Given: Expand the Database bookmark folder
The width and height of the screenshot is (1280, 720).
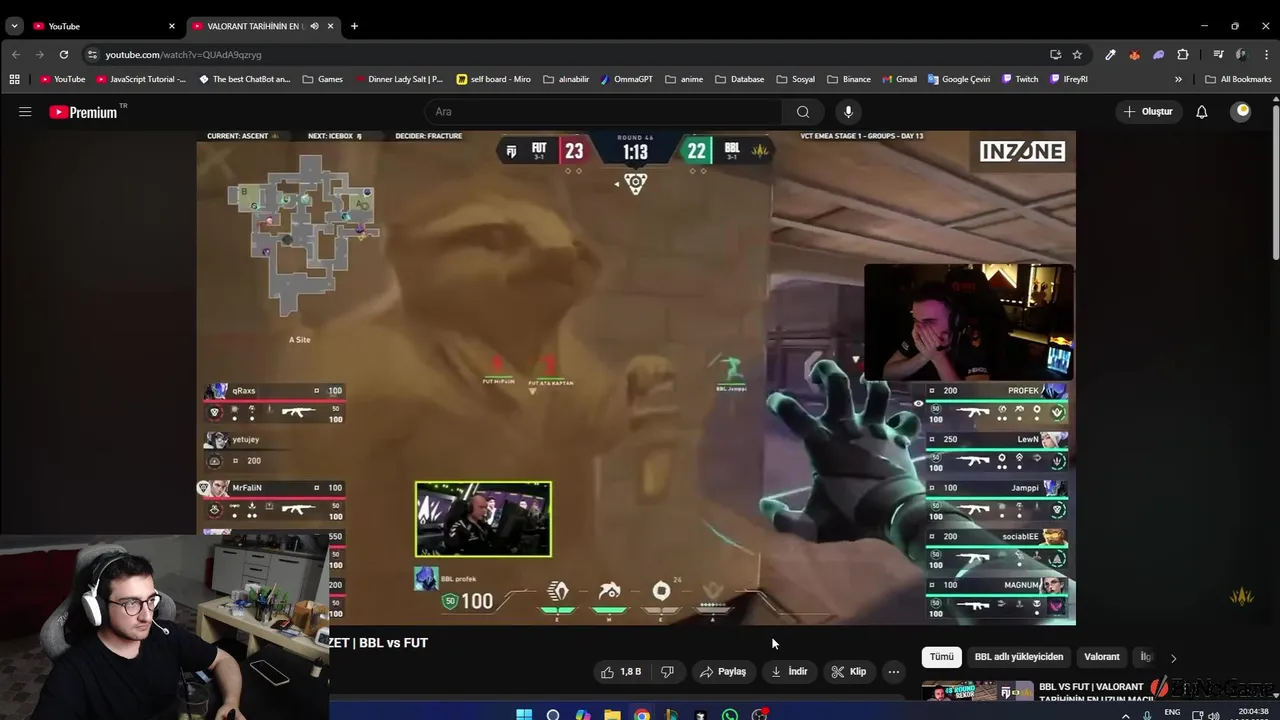Looking at the screenshot, I should tap(740, 79).
